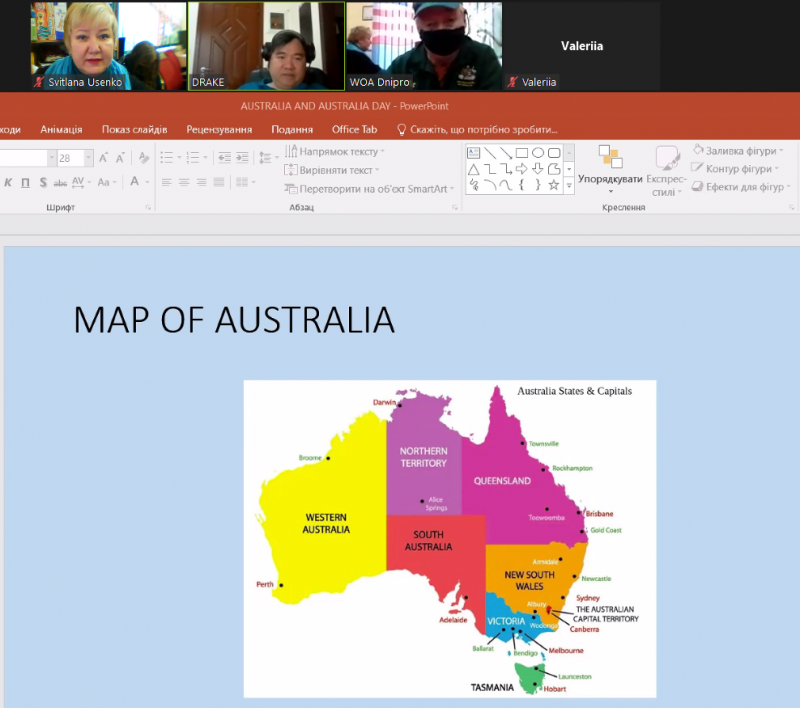Choose the Triangle shape
800x708 pixels.
473,169
